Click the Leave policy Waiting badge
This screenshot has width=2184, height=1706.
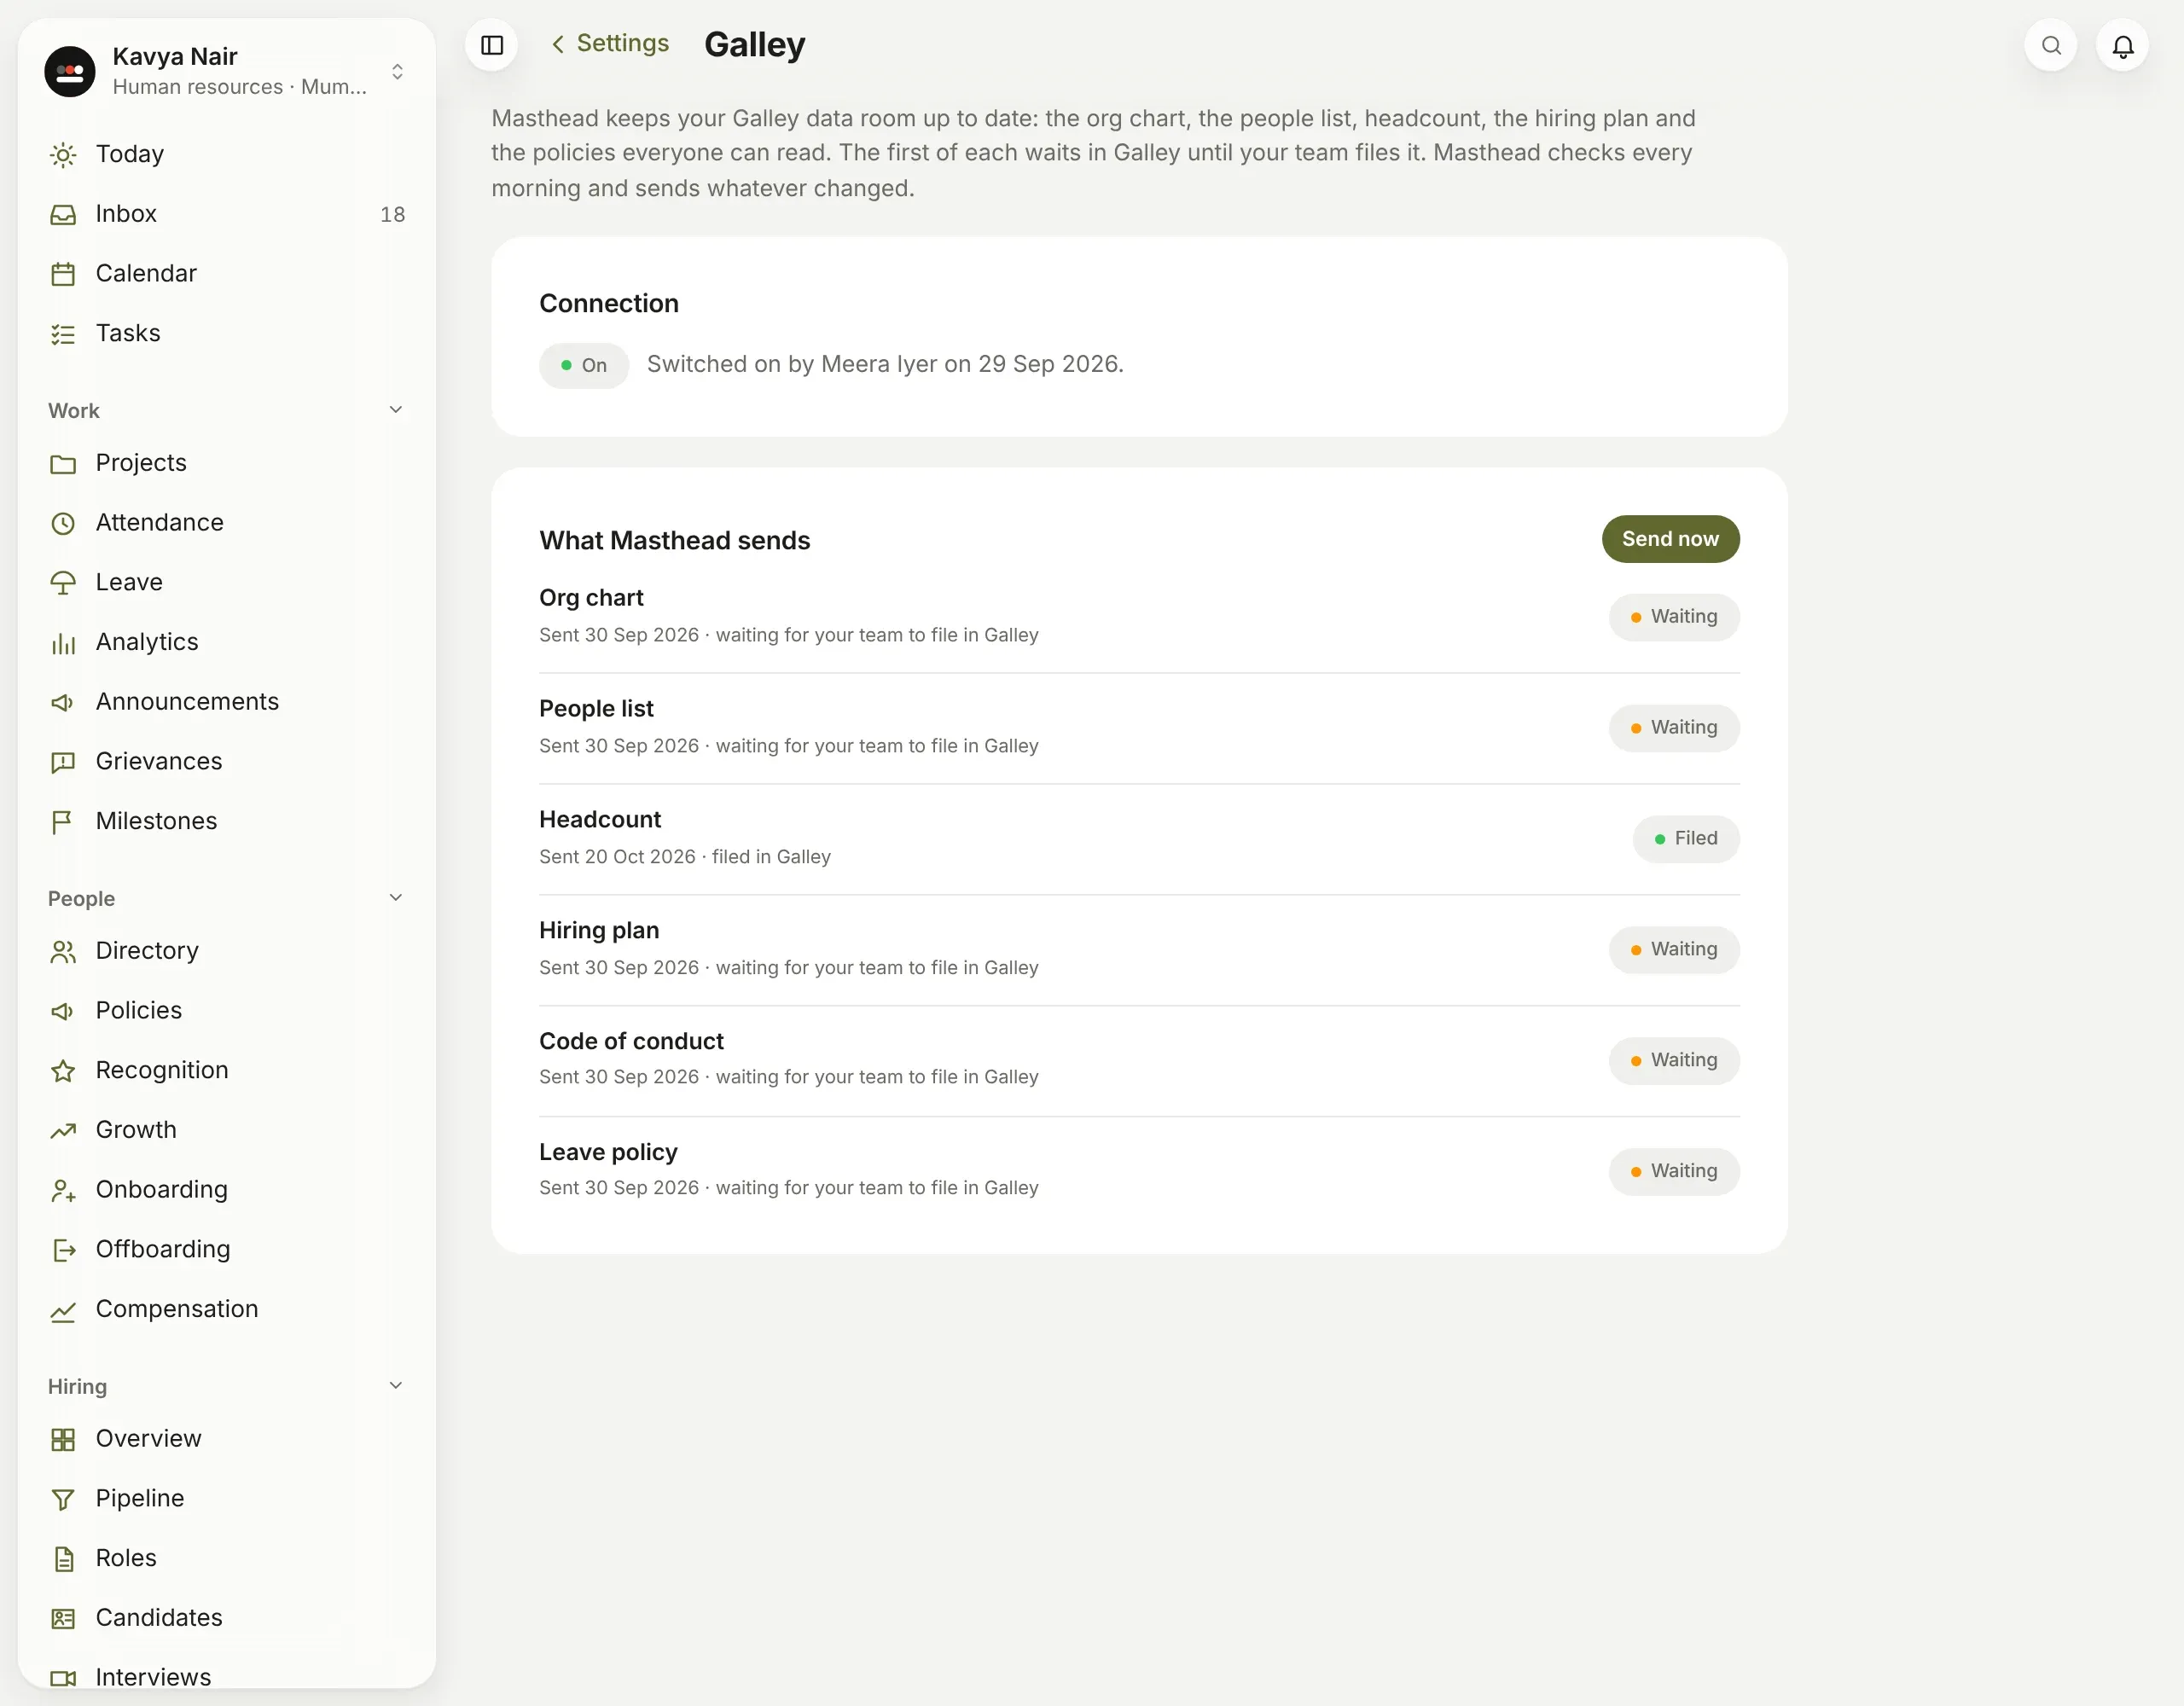coord(1674,1172)
